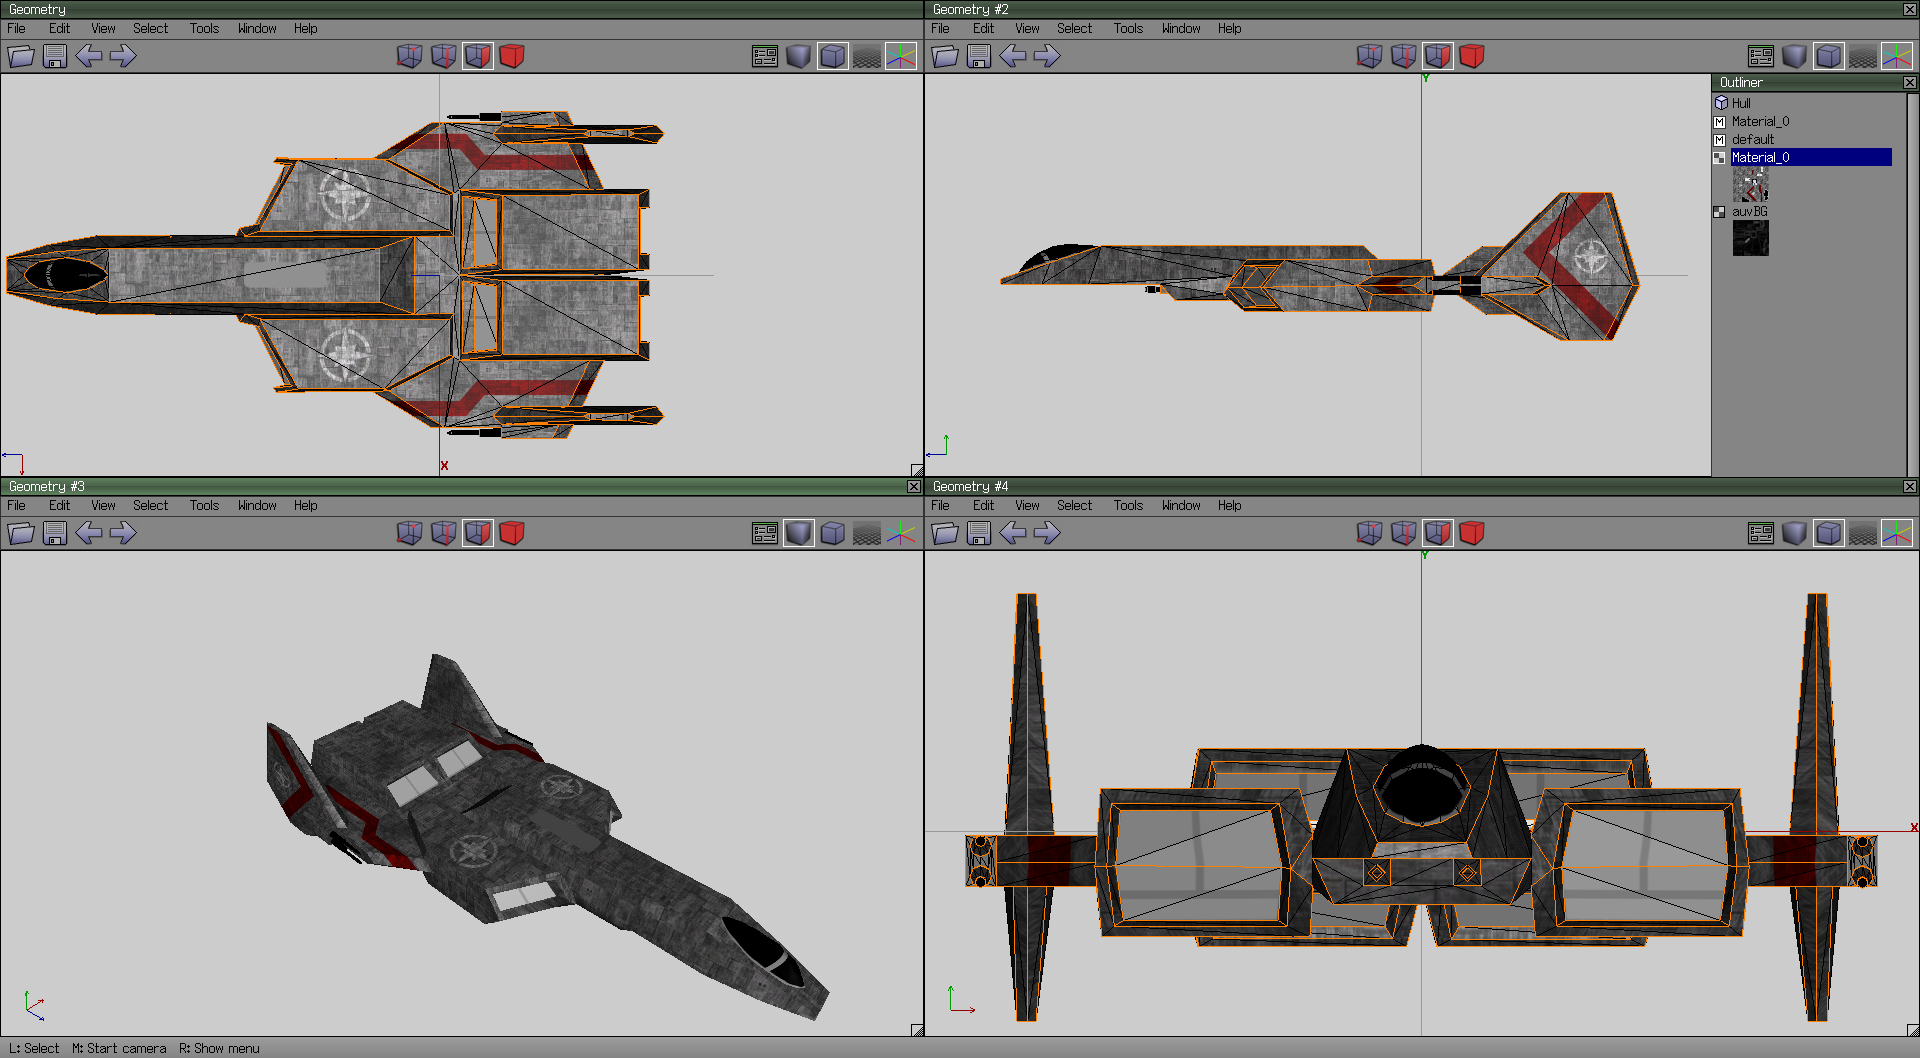1920x1058 pixels.
Task: Choose body selection mode in first Geometry window
Action: click(512, 57)
